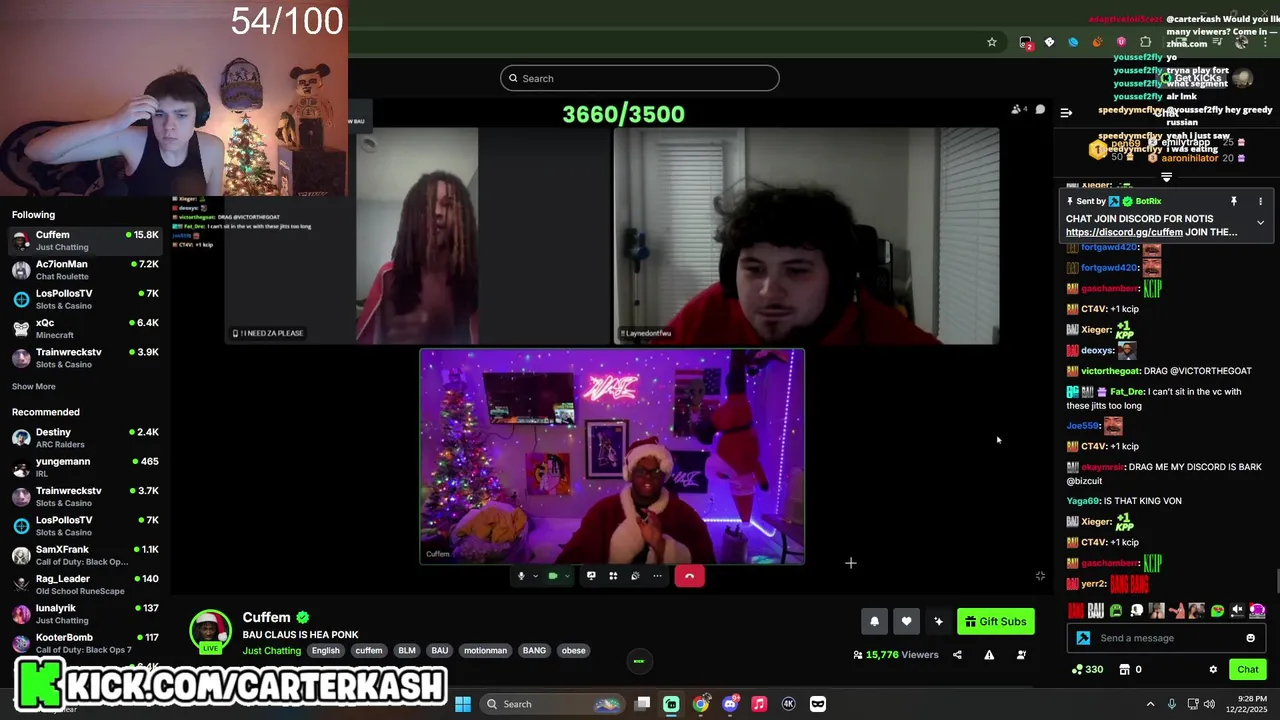Click the share screen icon in call bar

591,576
